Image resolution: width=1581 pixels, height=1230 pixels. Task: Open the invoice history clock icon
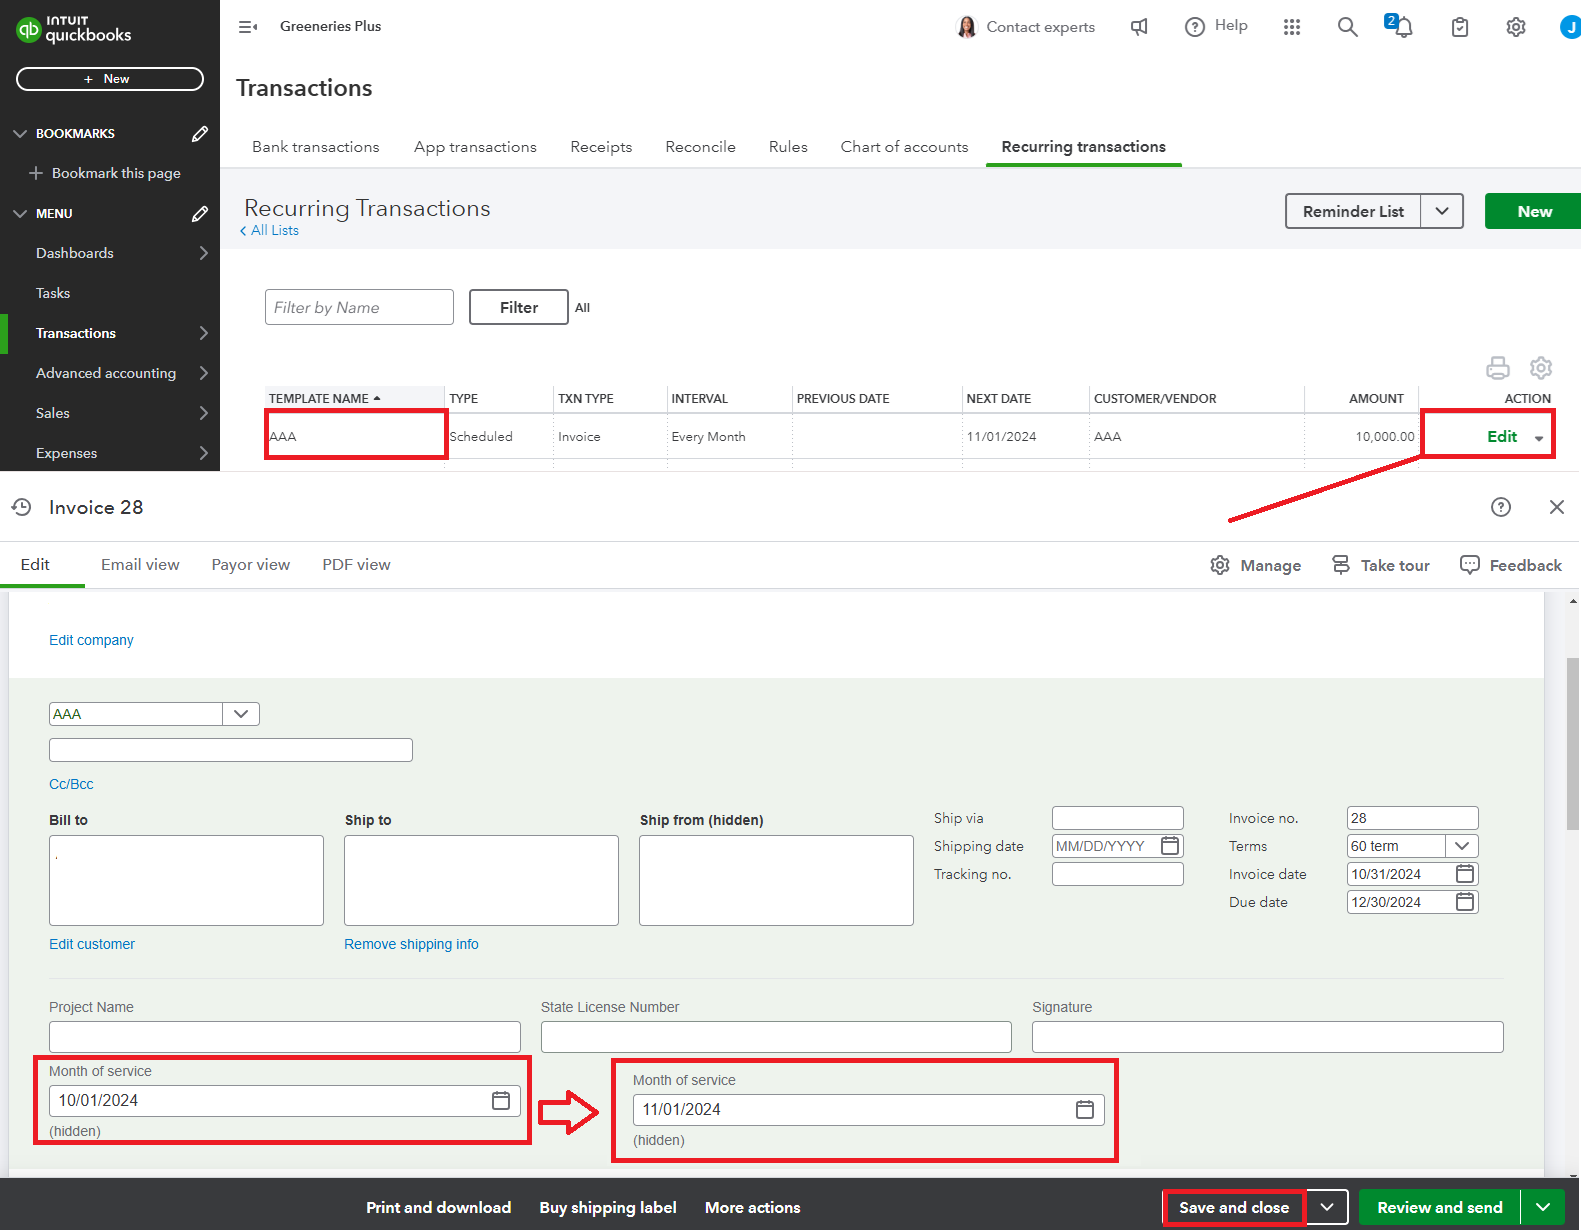coord(22,507)
